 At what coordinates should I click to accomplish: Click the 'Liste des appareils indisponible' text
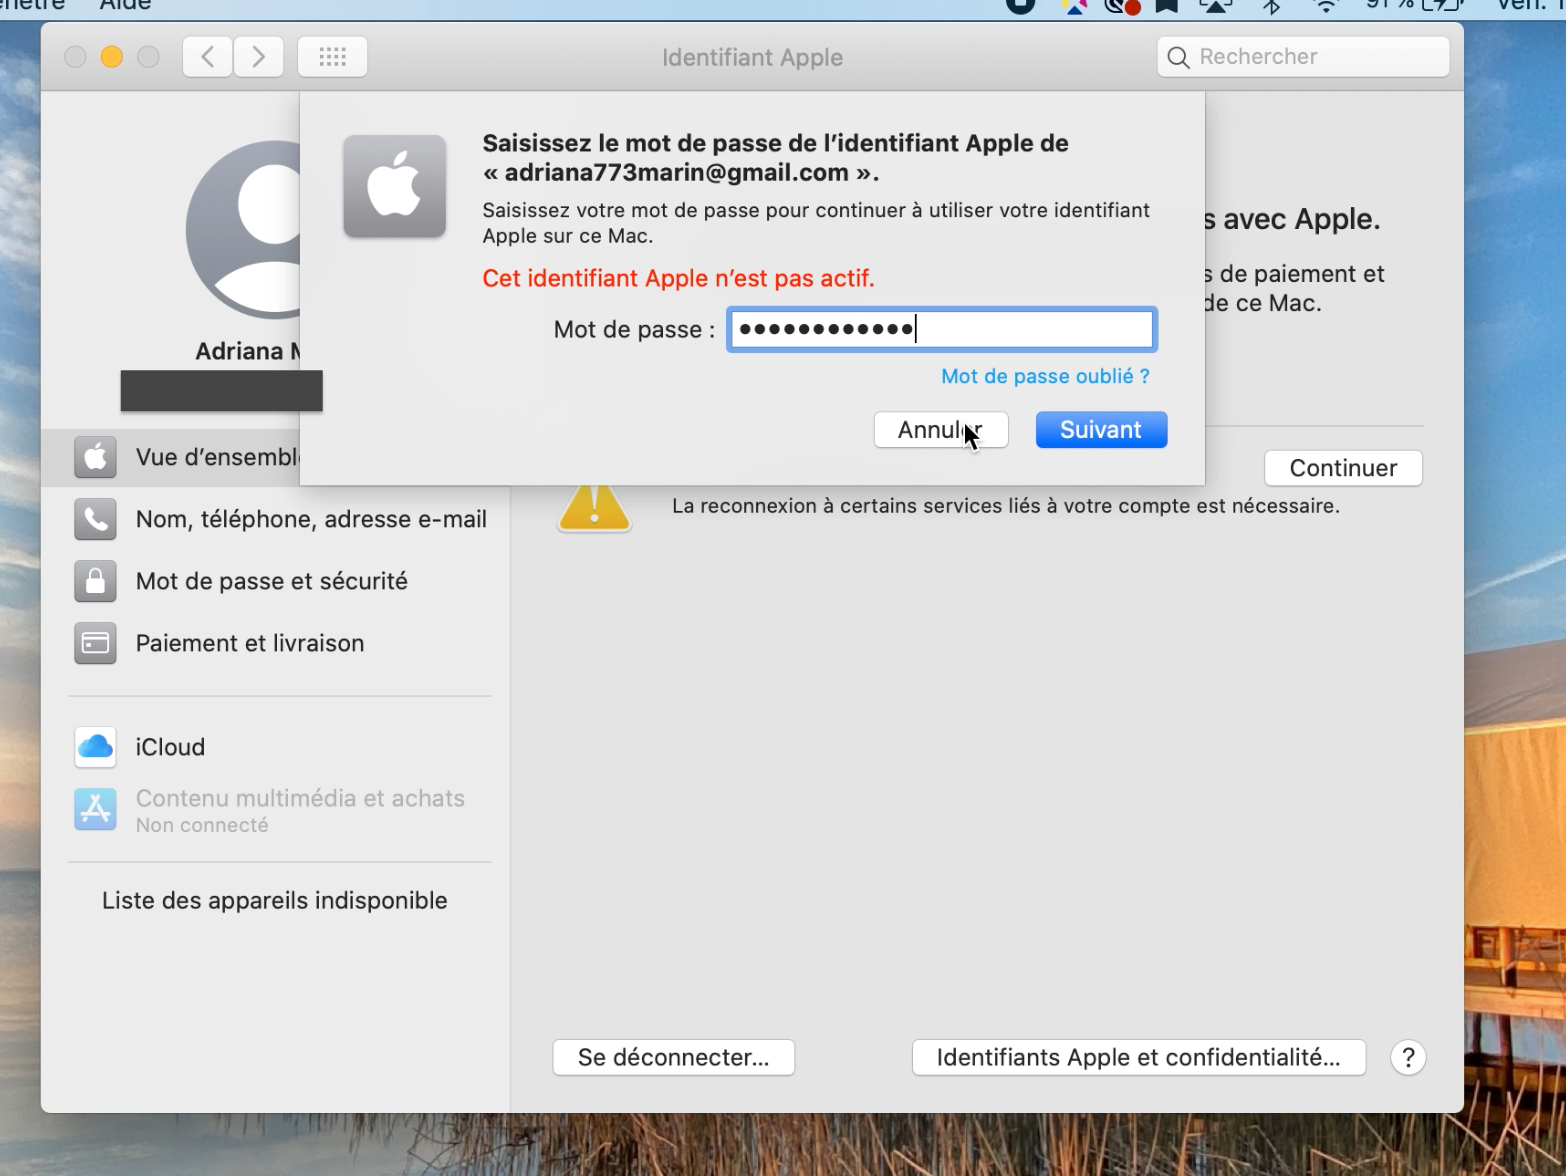tap(275, 900)
